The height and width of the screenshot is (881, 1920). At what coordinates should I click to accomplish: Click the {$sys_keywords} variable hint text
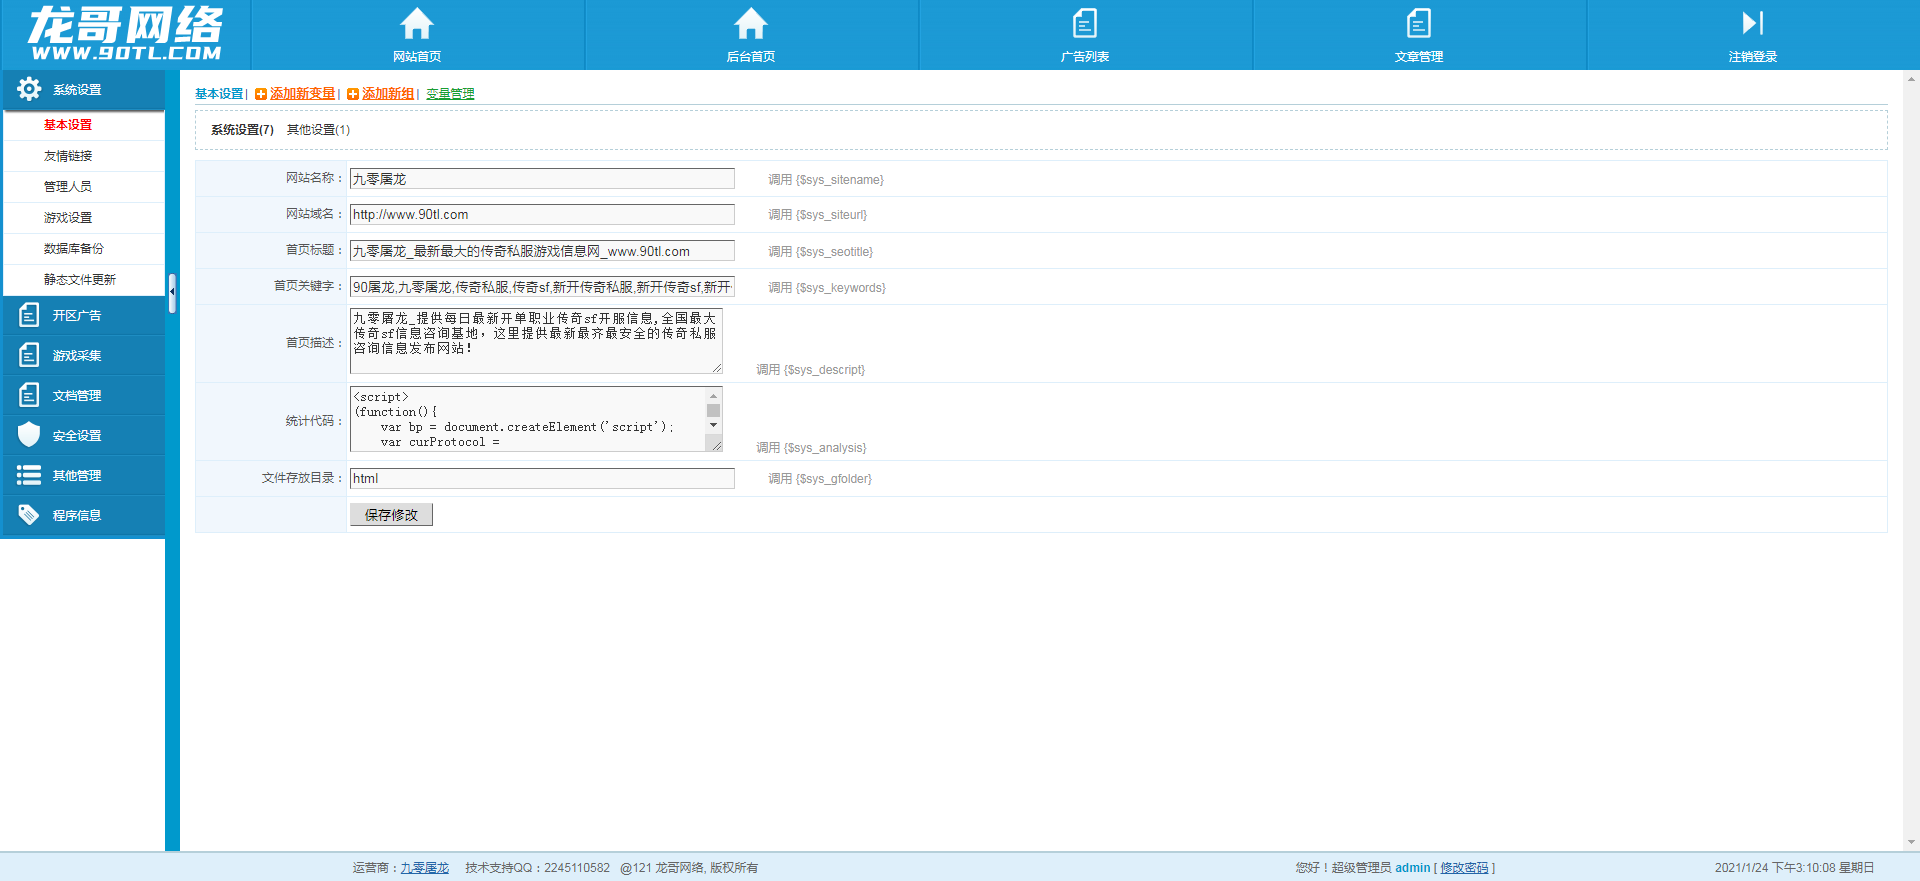[841, 288]
